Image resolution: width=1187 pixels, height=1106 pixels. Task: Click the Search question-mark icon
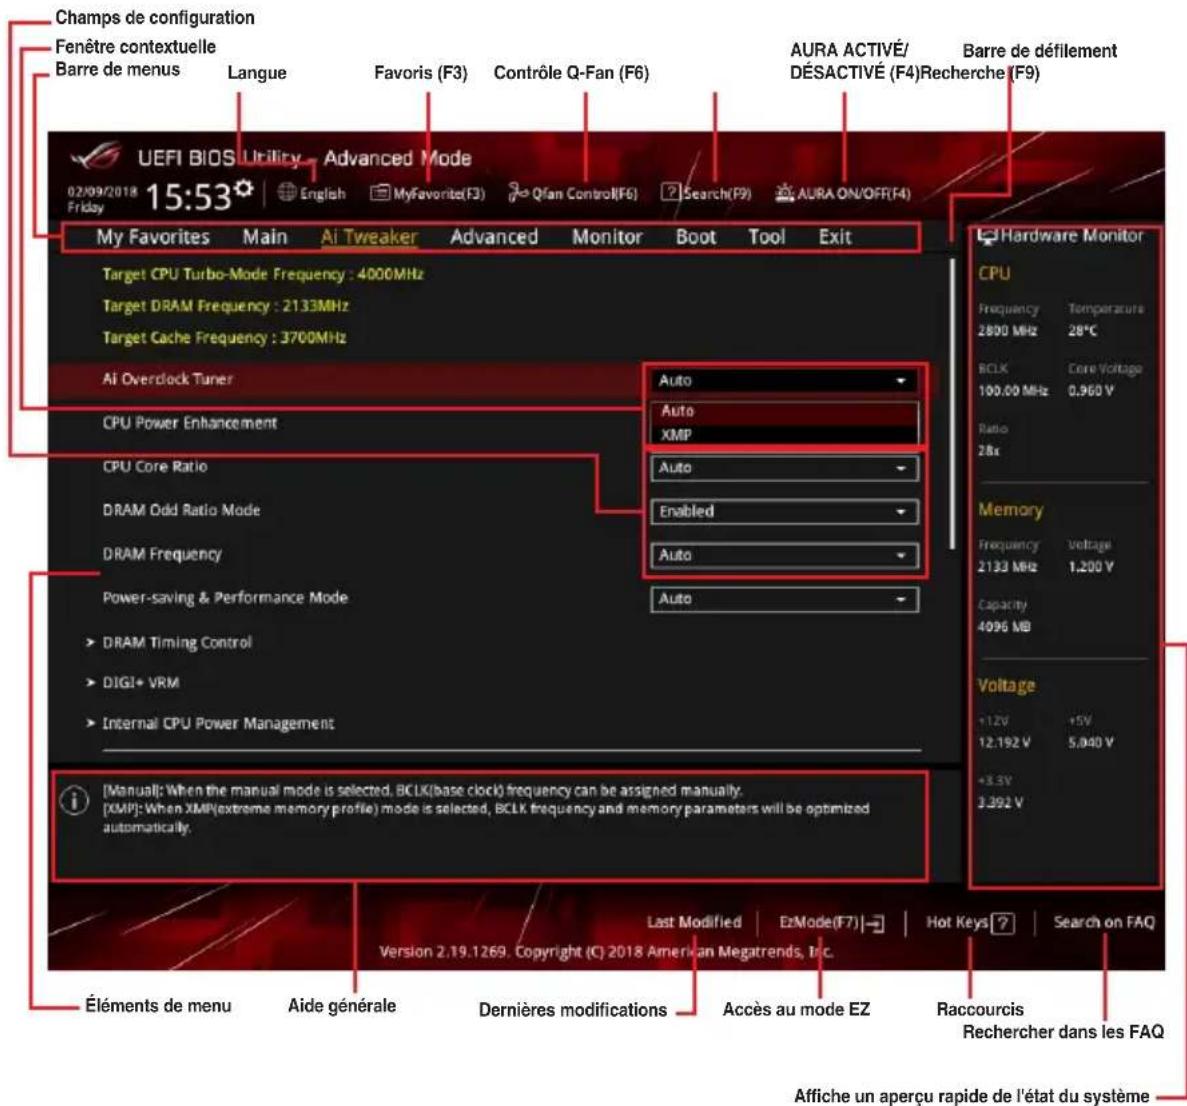tap(670, 192)
